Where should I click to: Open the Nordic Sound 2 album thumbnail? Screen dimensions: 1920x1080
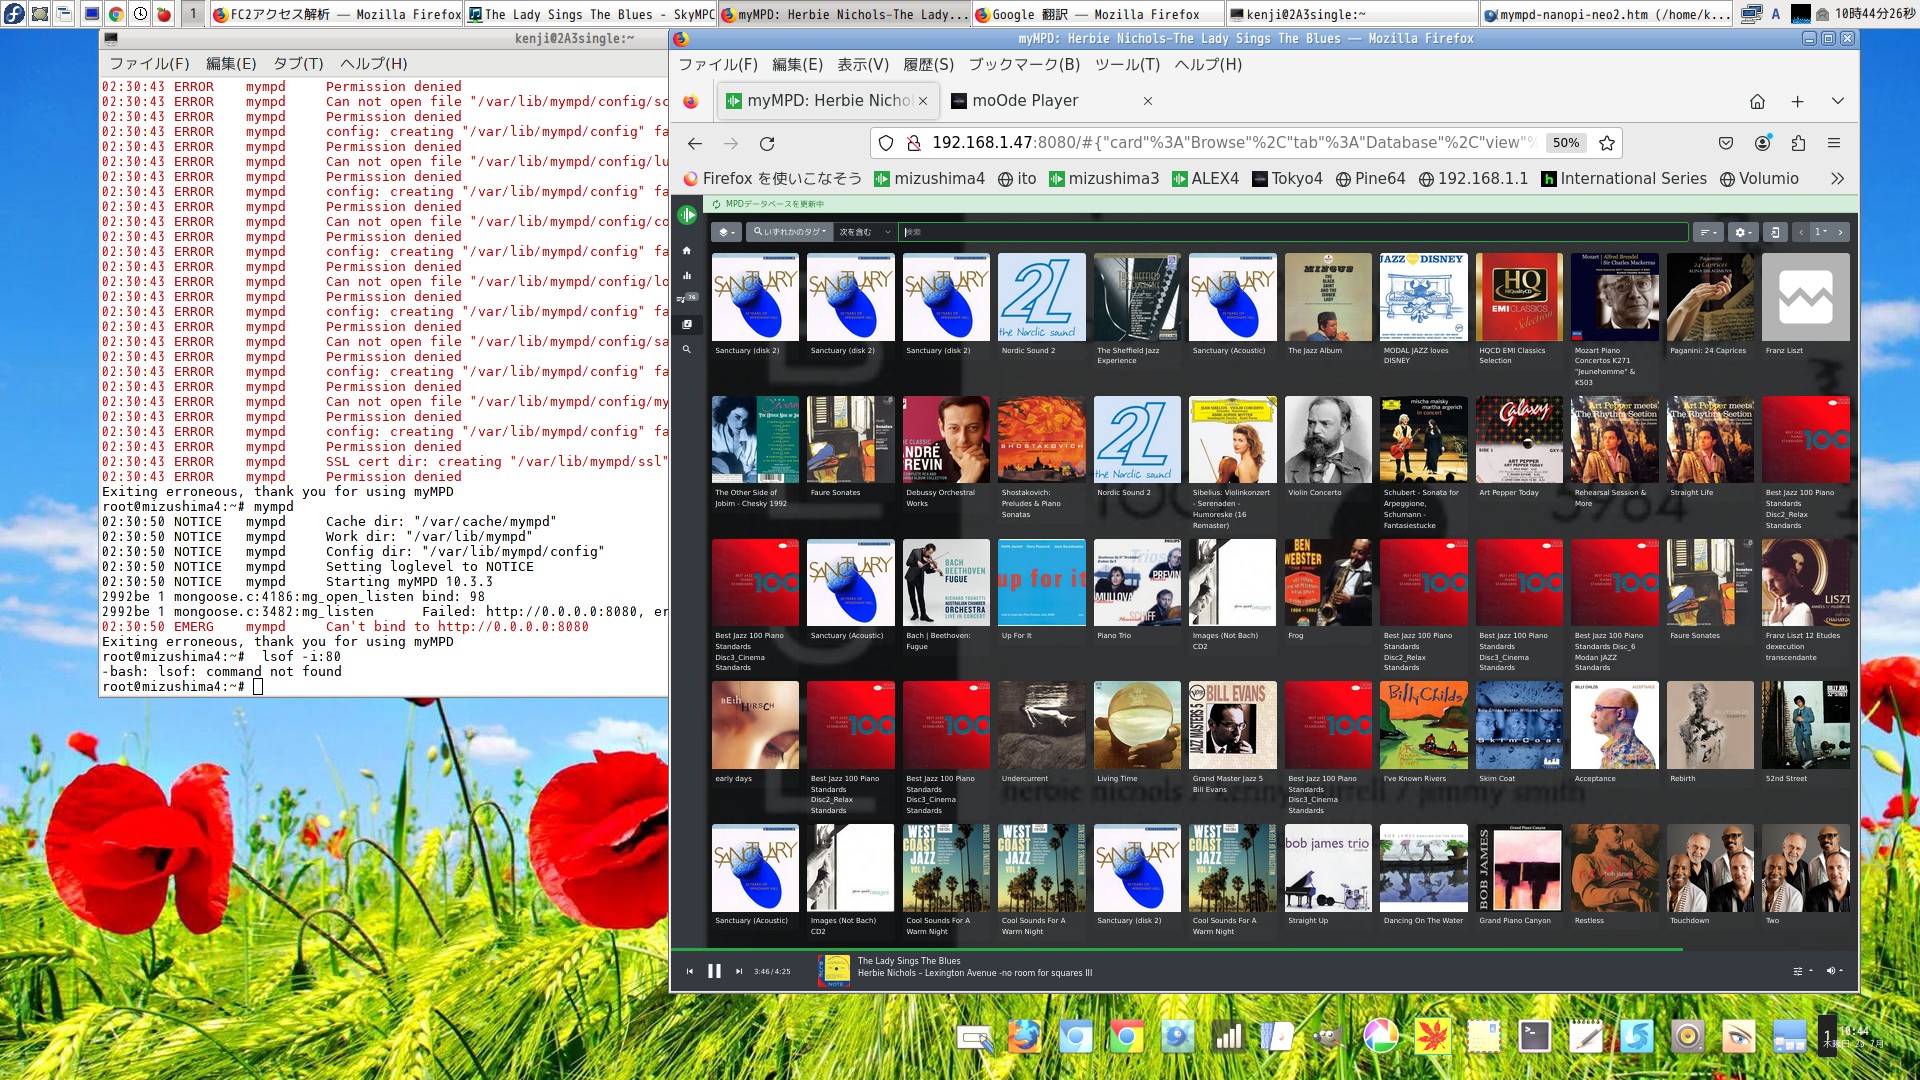point(1041,298)
